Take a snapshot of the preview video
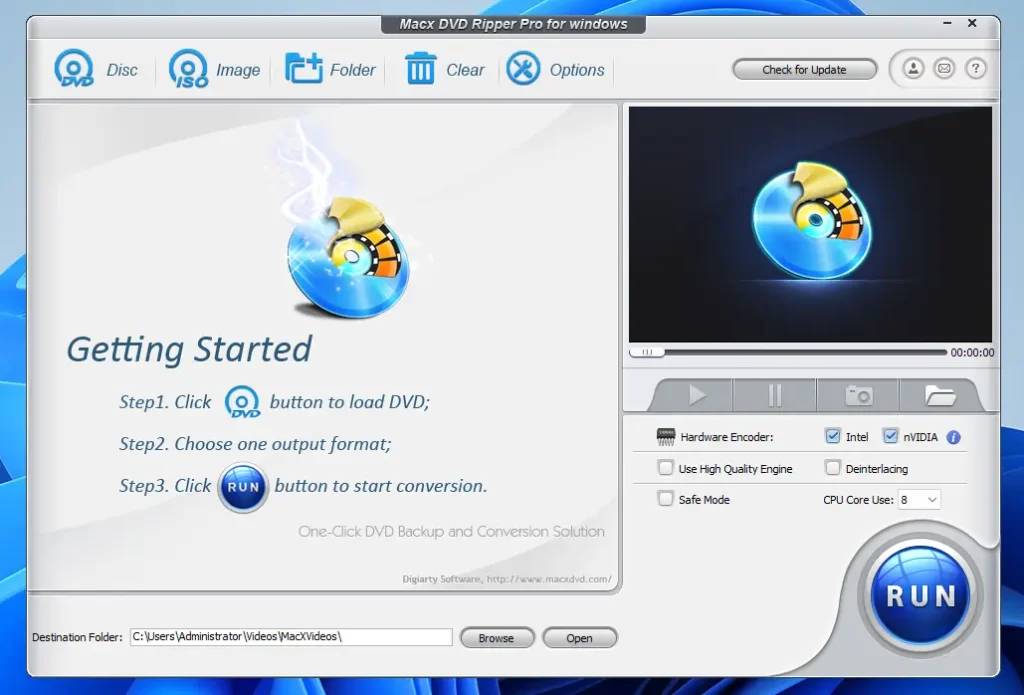 tap(857, 395)
